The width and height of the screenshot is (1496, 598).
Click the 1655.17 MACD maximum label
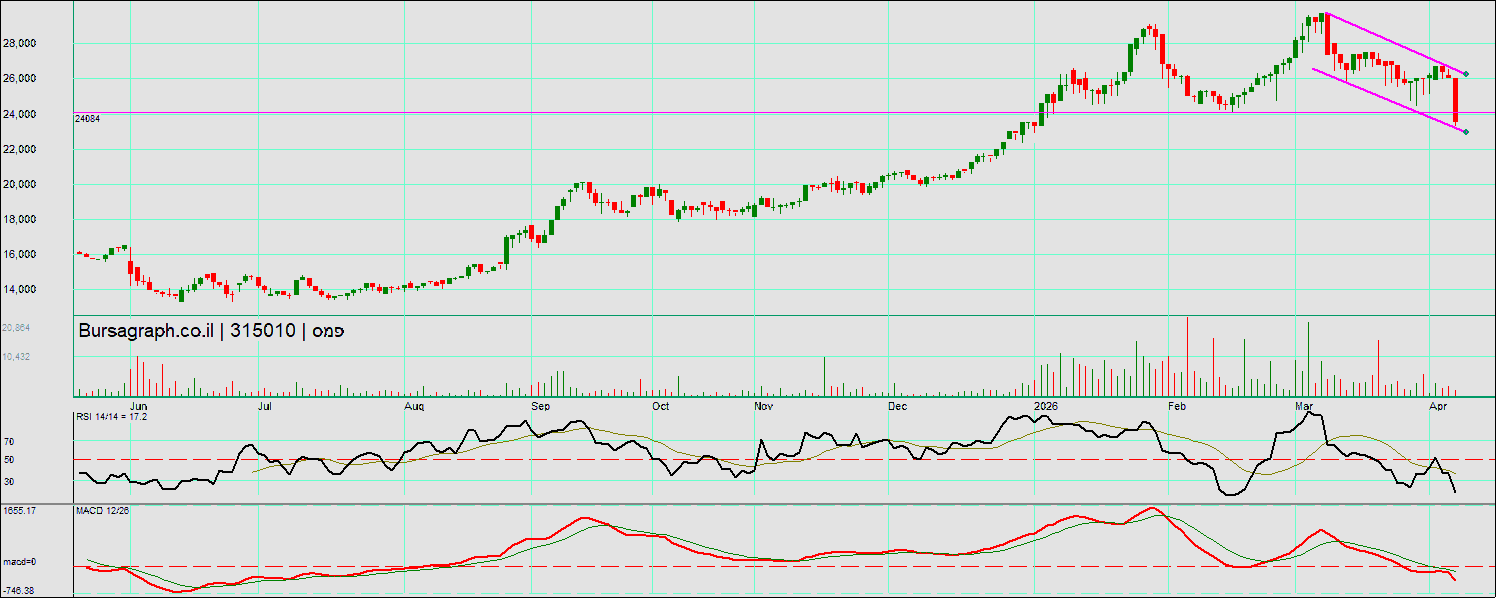(x=19, y=511)
